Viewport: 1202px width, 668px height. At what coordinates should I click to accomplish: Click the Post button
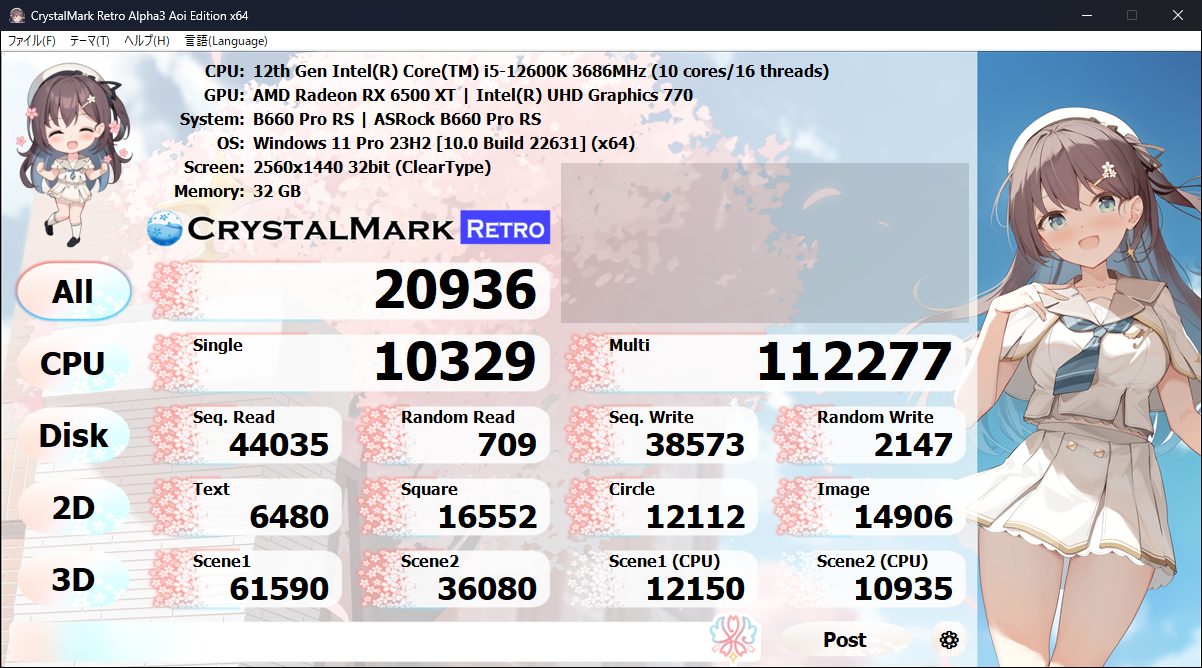(x=845, y=640)
